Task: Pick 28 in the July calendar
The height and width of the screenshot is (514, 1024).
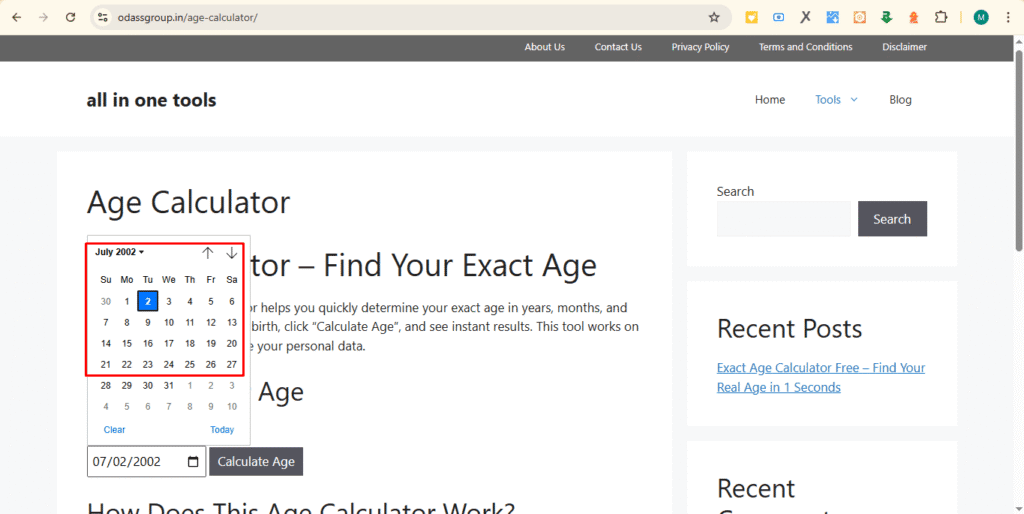Action: [106, 385]
